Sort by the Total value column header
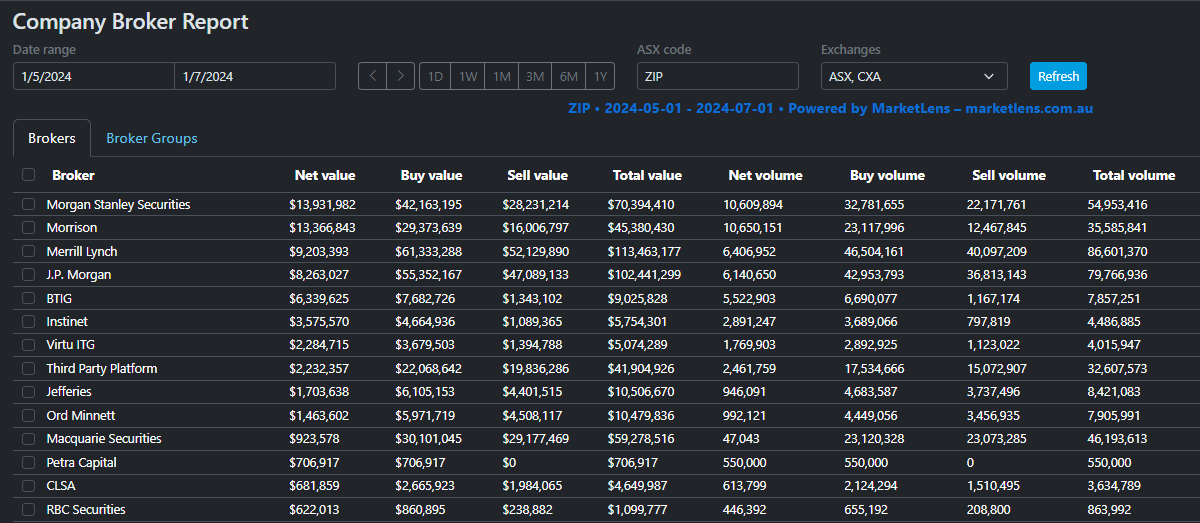This screenshot has width=1200, height=523. (647, 175)
